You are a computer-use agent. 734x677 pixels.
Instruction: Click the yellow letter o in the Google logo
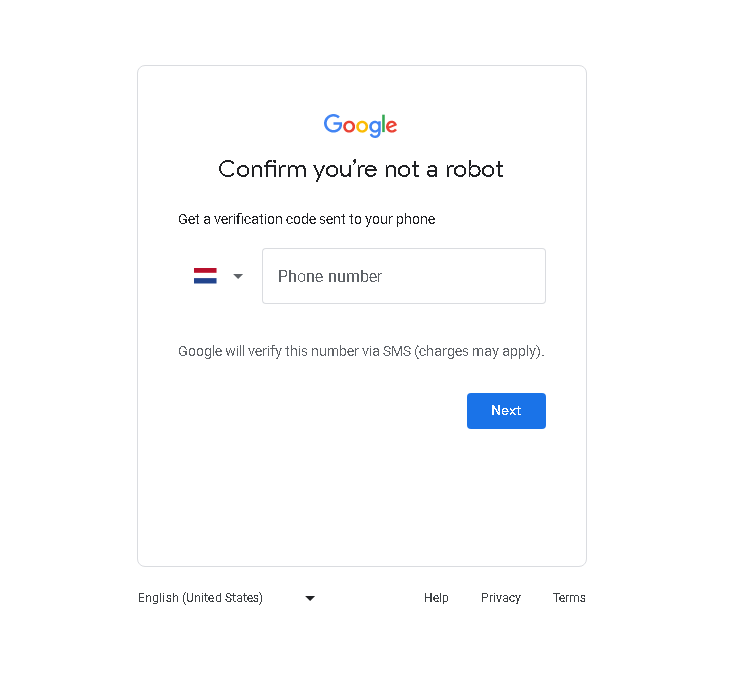tap(362, 126)
